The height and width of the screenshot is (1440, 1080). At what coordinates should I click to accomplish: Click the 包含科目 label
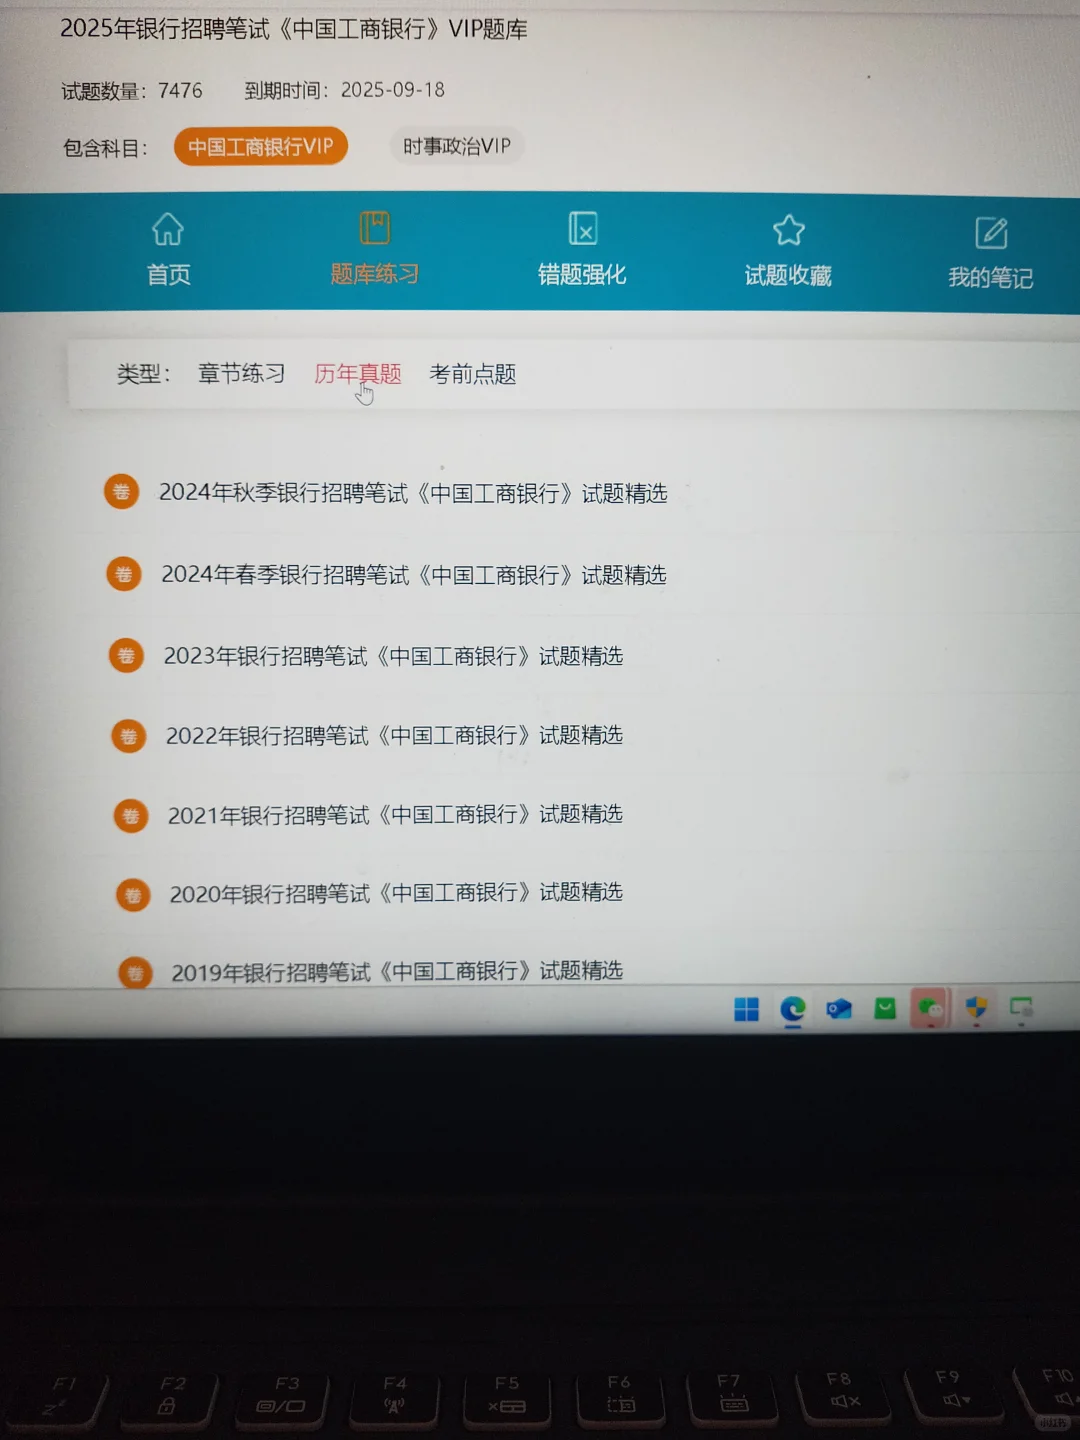(x=105, y=148)
